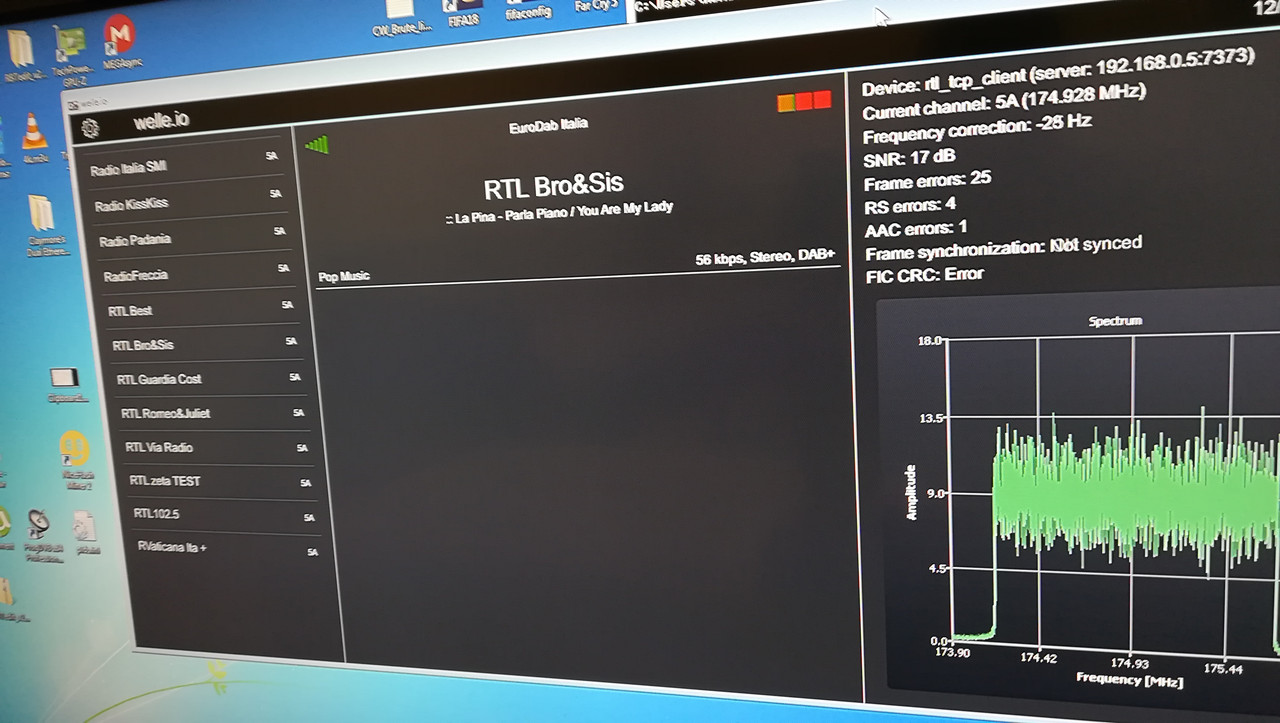Click the AAC errors: 1 line
This screenshot has width=1280, height=723.
pos(916,228)
